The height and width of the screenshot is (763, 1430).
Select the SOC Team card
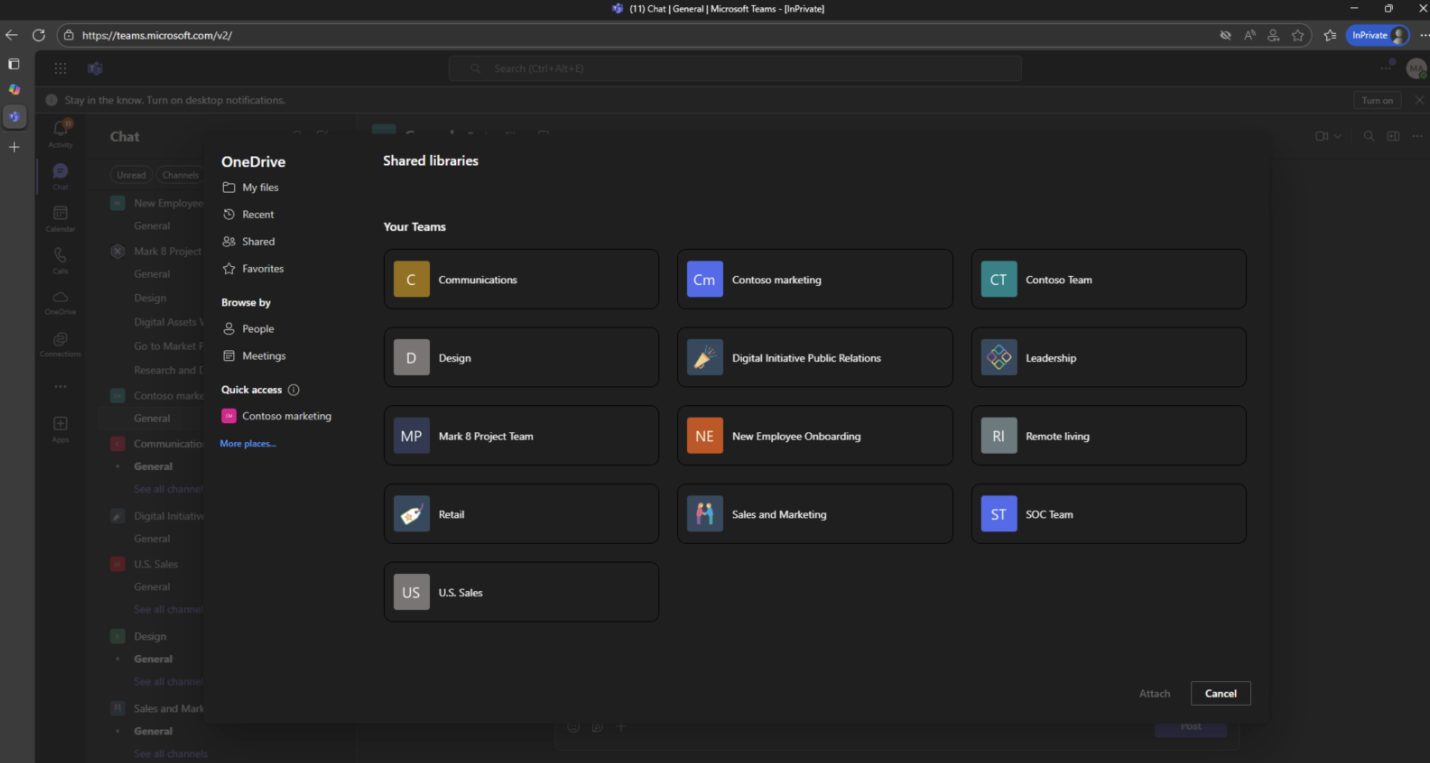coord(1109,514)
